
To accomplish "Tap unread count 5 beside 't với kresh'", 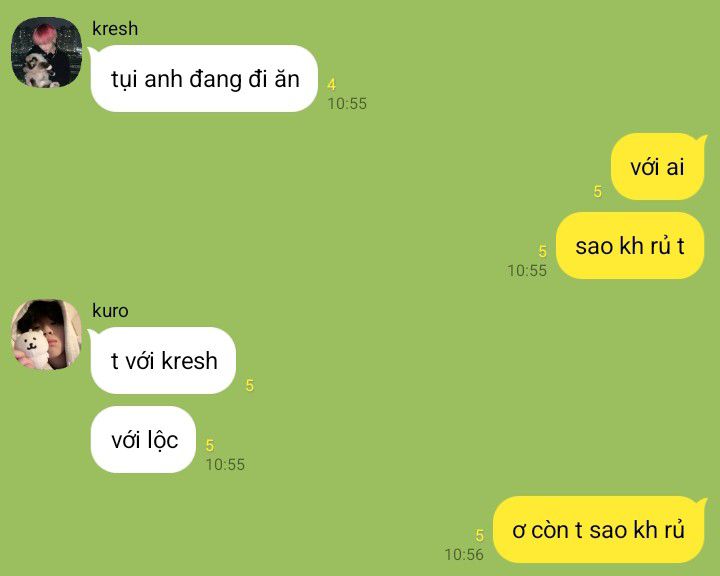I will (x=249, y=385).
